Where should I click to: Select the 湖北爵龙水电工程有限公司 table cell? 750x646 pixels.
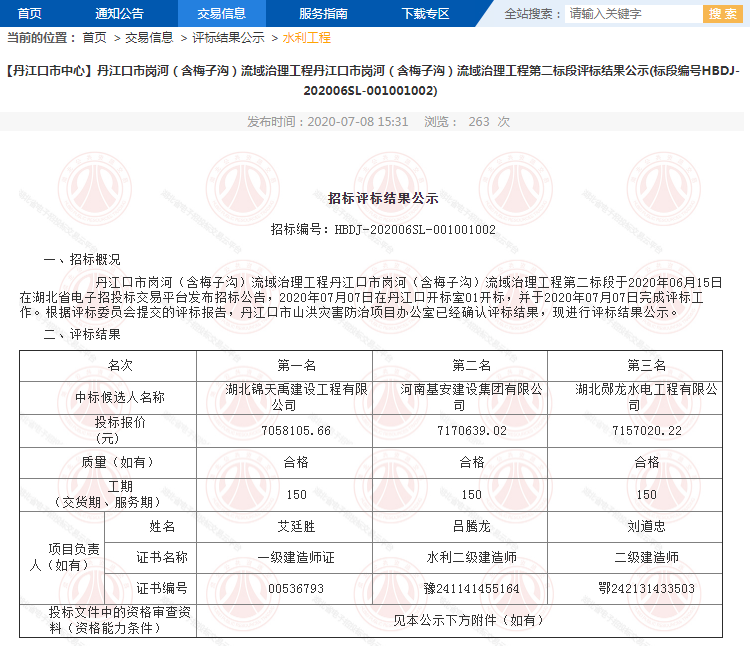pos(646,397)
